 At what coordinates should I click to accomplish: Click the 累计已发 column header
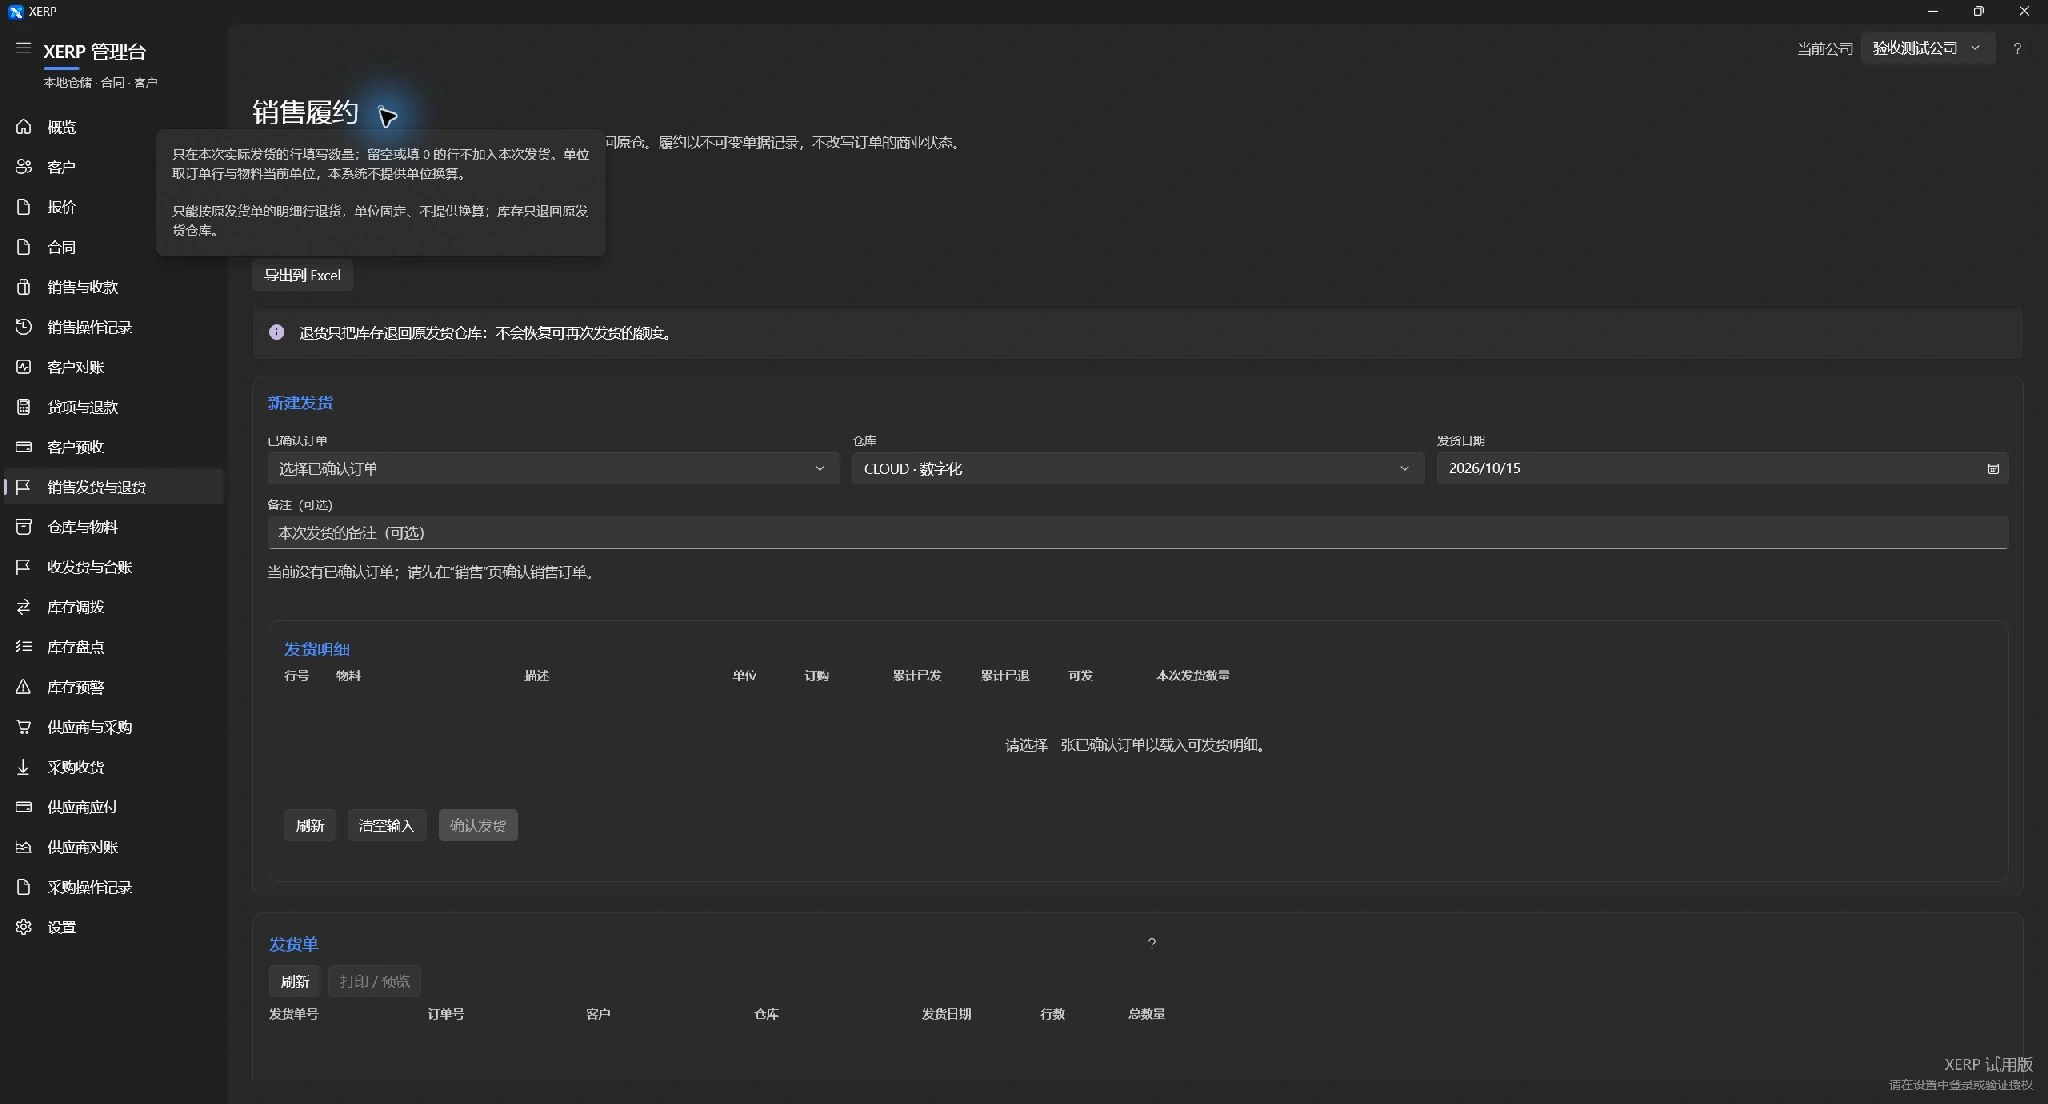(917, 675)
